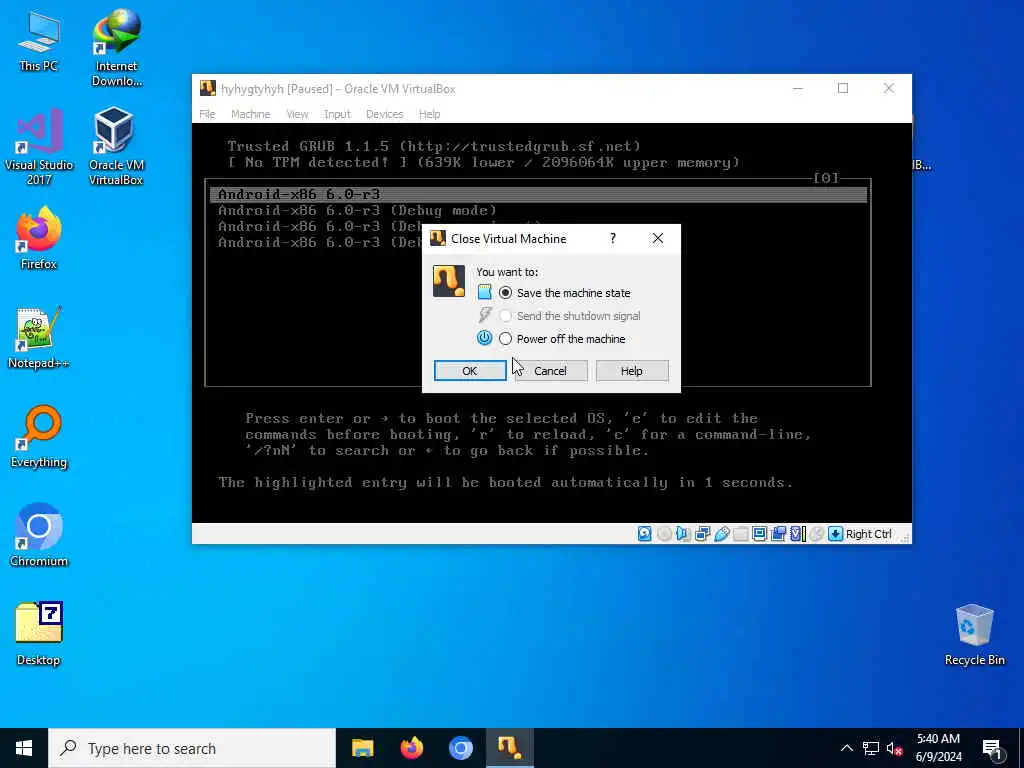Open the View menu
The width and height of the screenshot is (1024, 768).
click(297, 114)
